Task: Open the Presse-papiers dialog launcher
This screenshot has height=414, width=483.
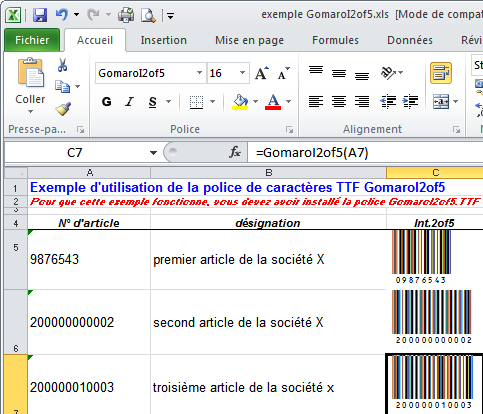Action: point(80,130)
